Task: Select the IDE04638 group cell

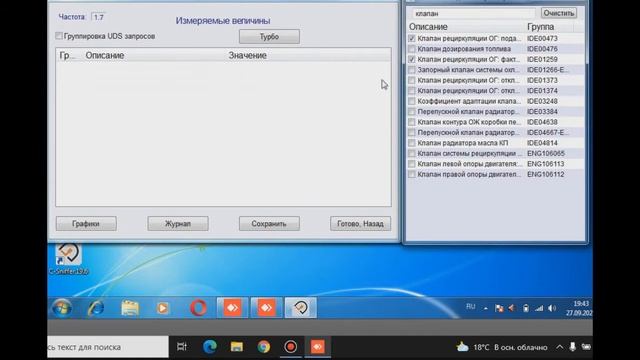Action: click(542, 122)
